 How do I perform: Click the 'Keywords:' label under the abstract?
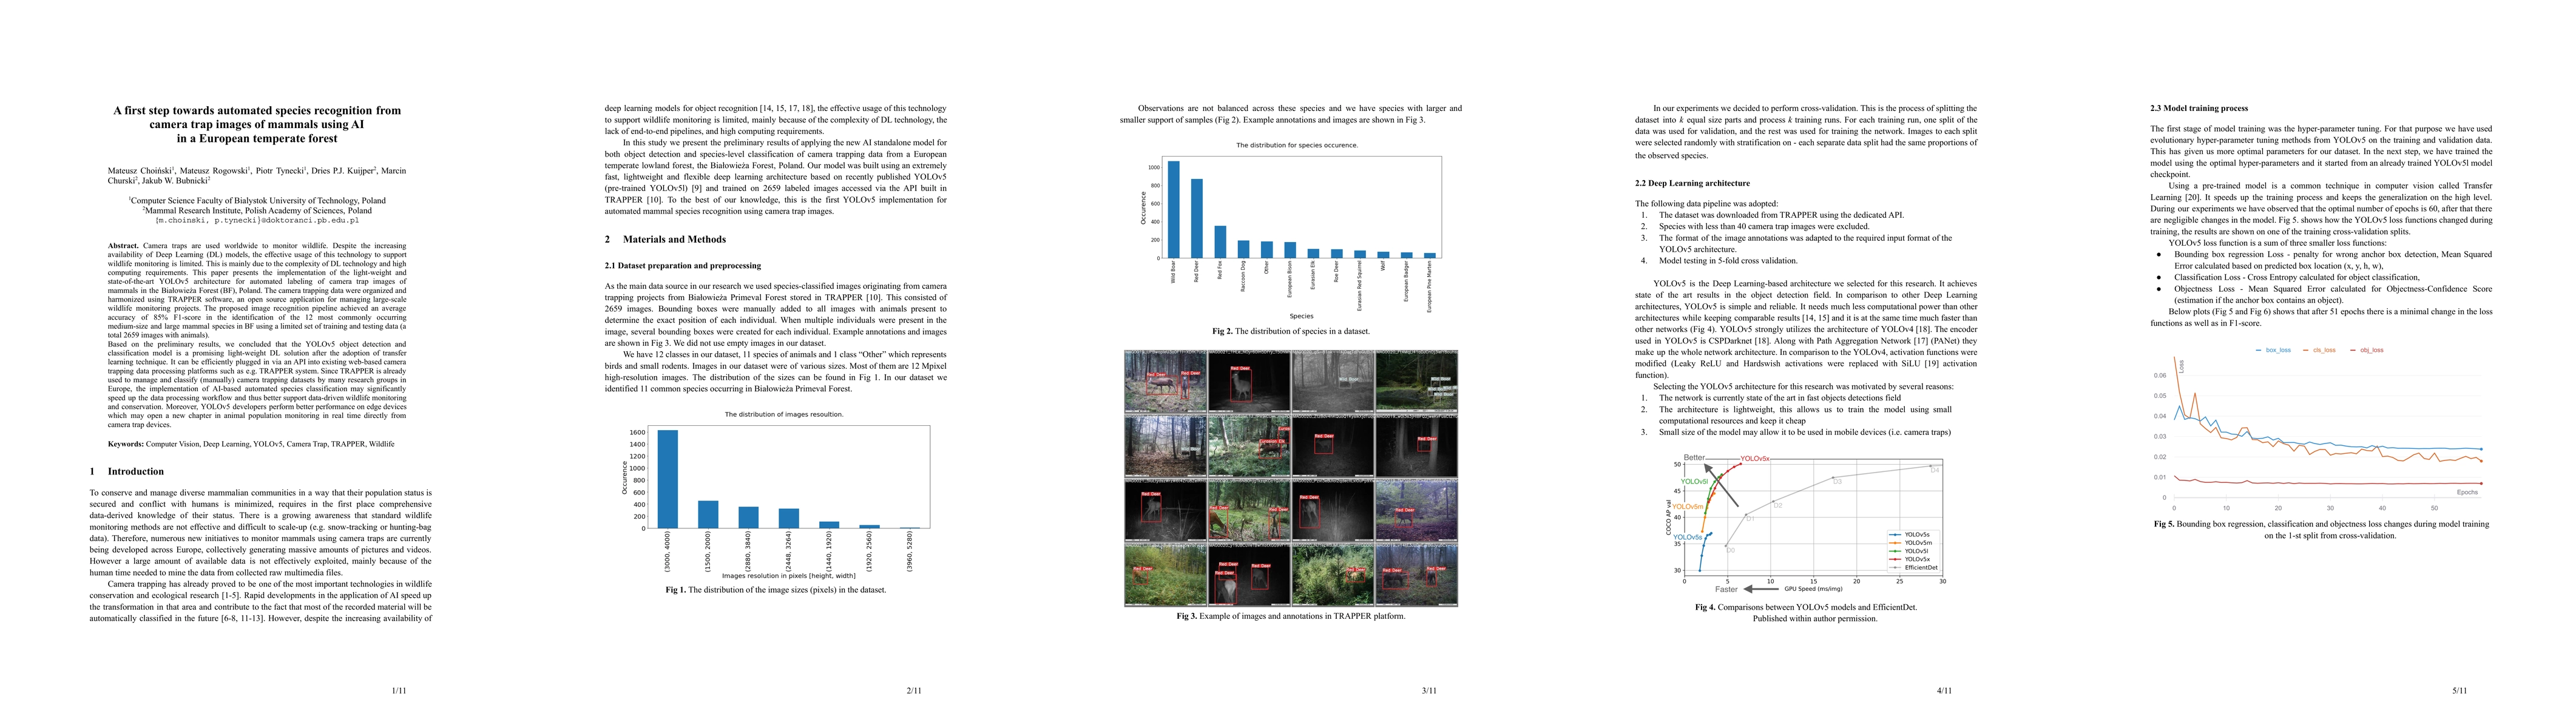126,444
